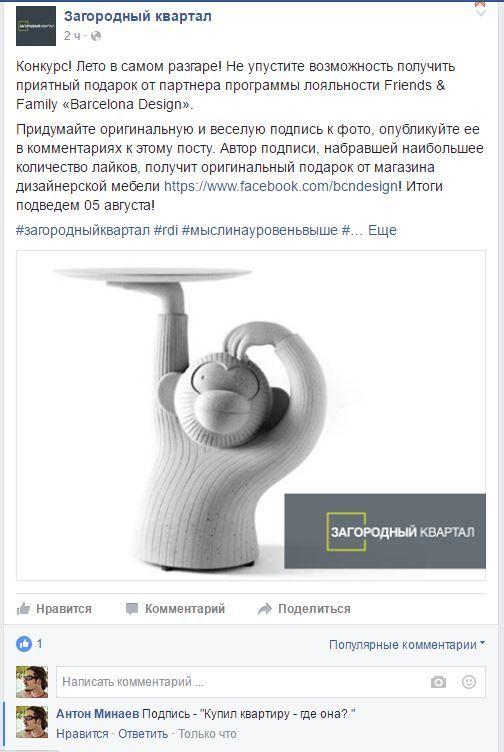Open the emoji smiley picker
This screenshot has width=504, height=752.
pos(469,682)
